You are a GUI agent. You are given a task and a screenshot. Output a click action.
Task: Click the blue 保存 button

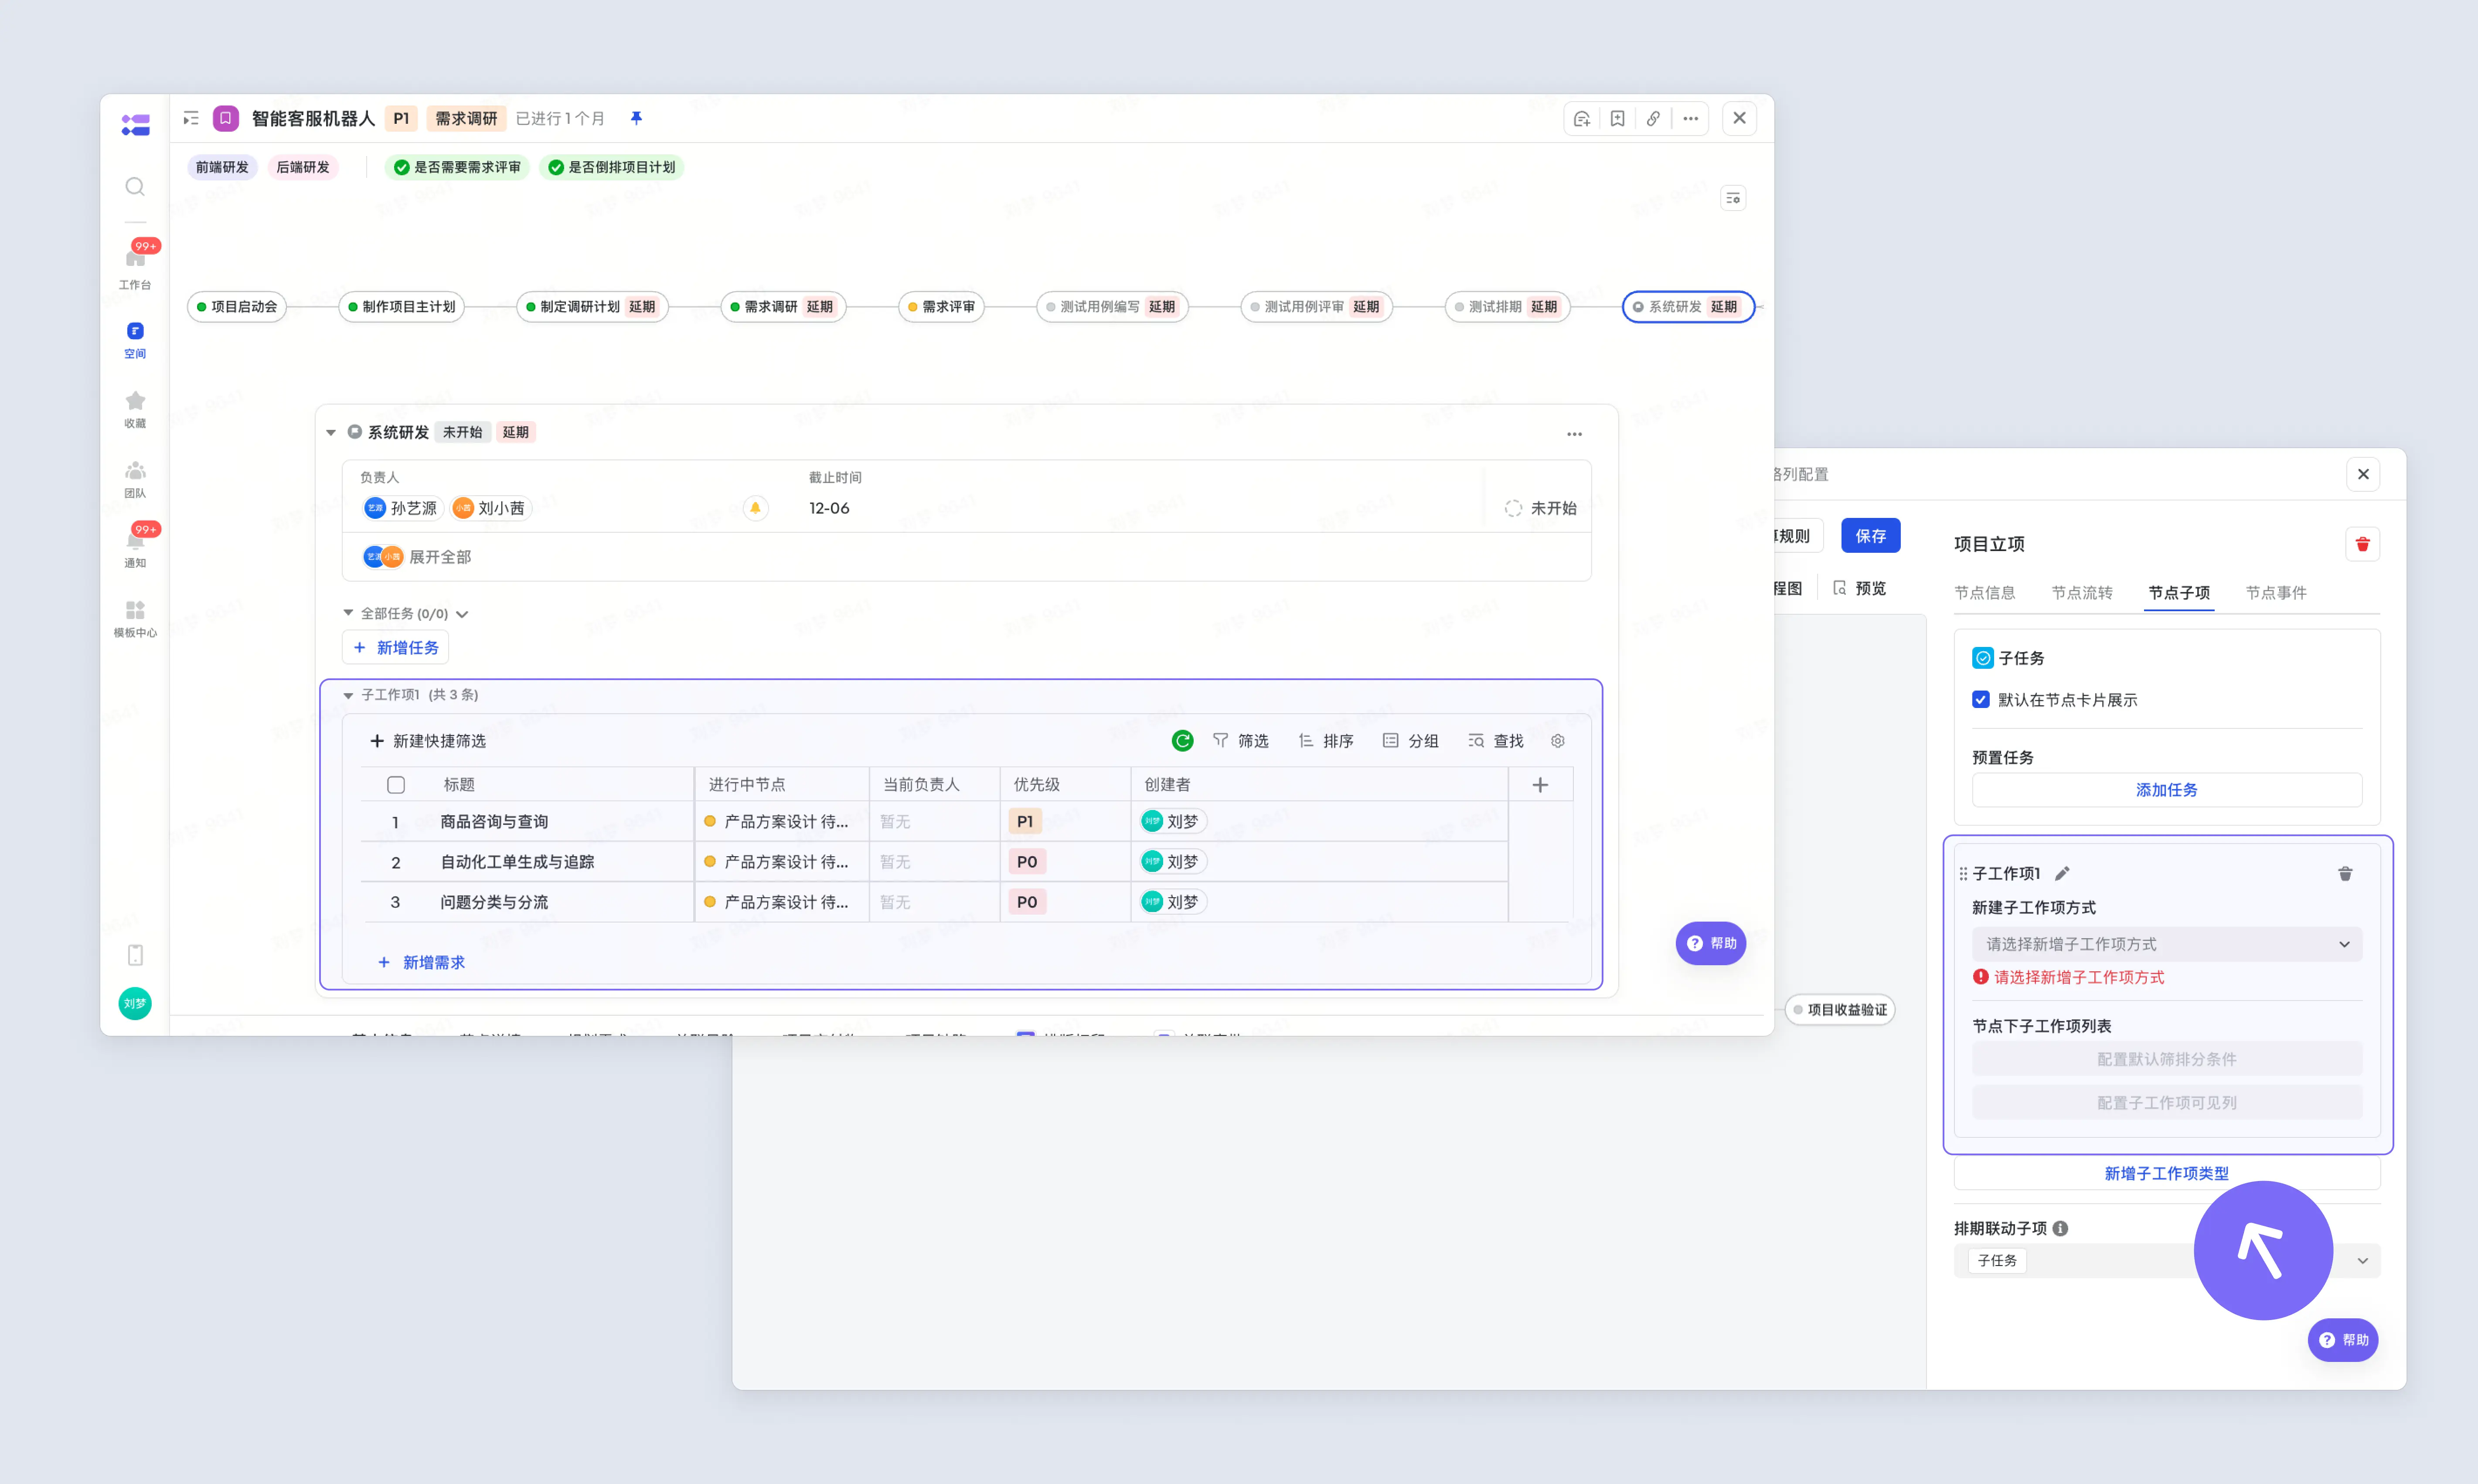(1870, 536)
